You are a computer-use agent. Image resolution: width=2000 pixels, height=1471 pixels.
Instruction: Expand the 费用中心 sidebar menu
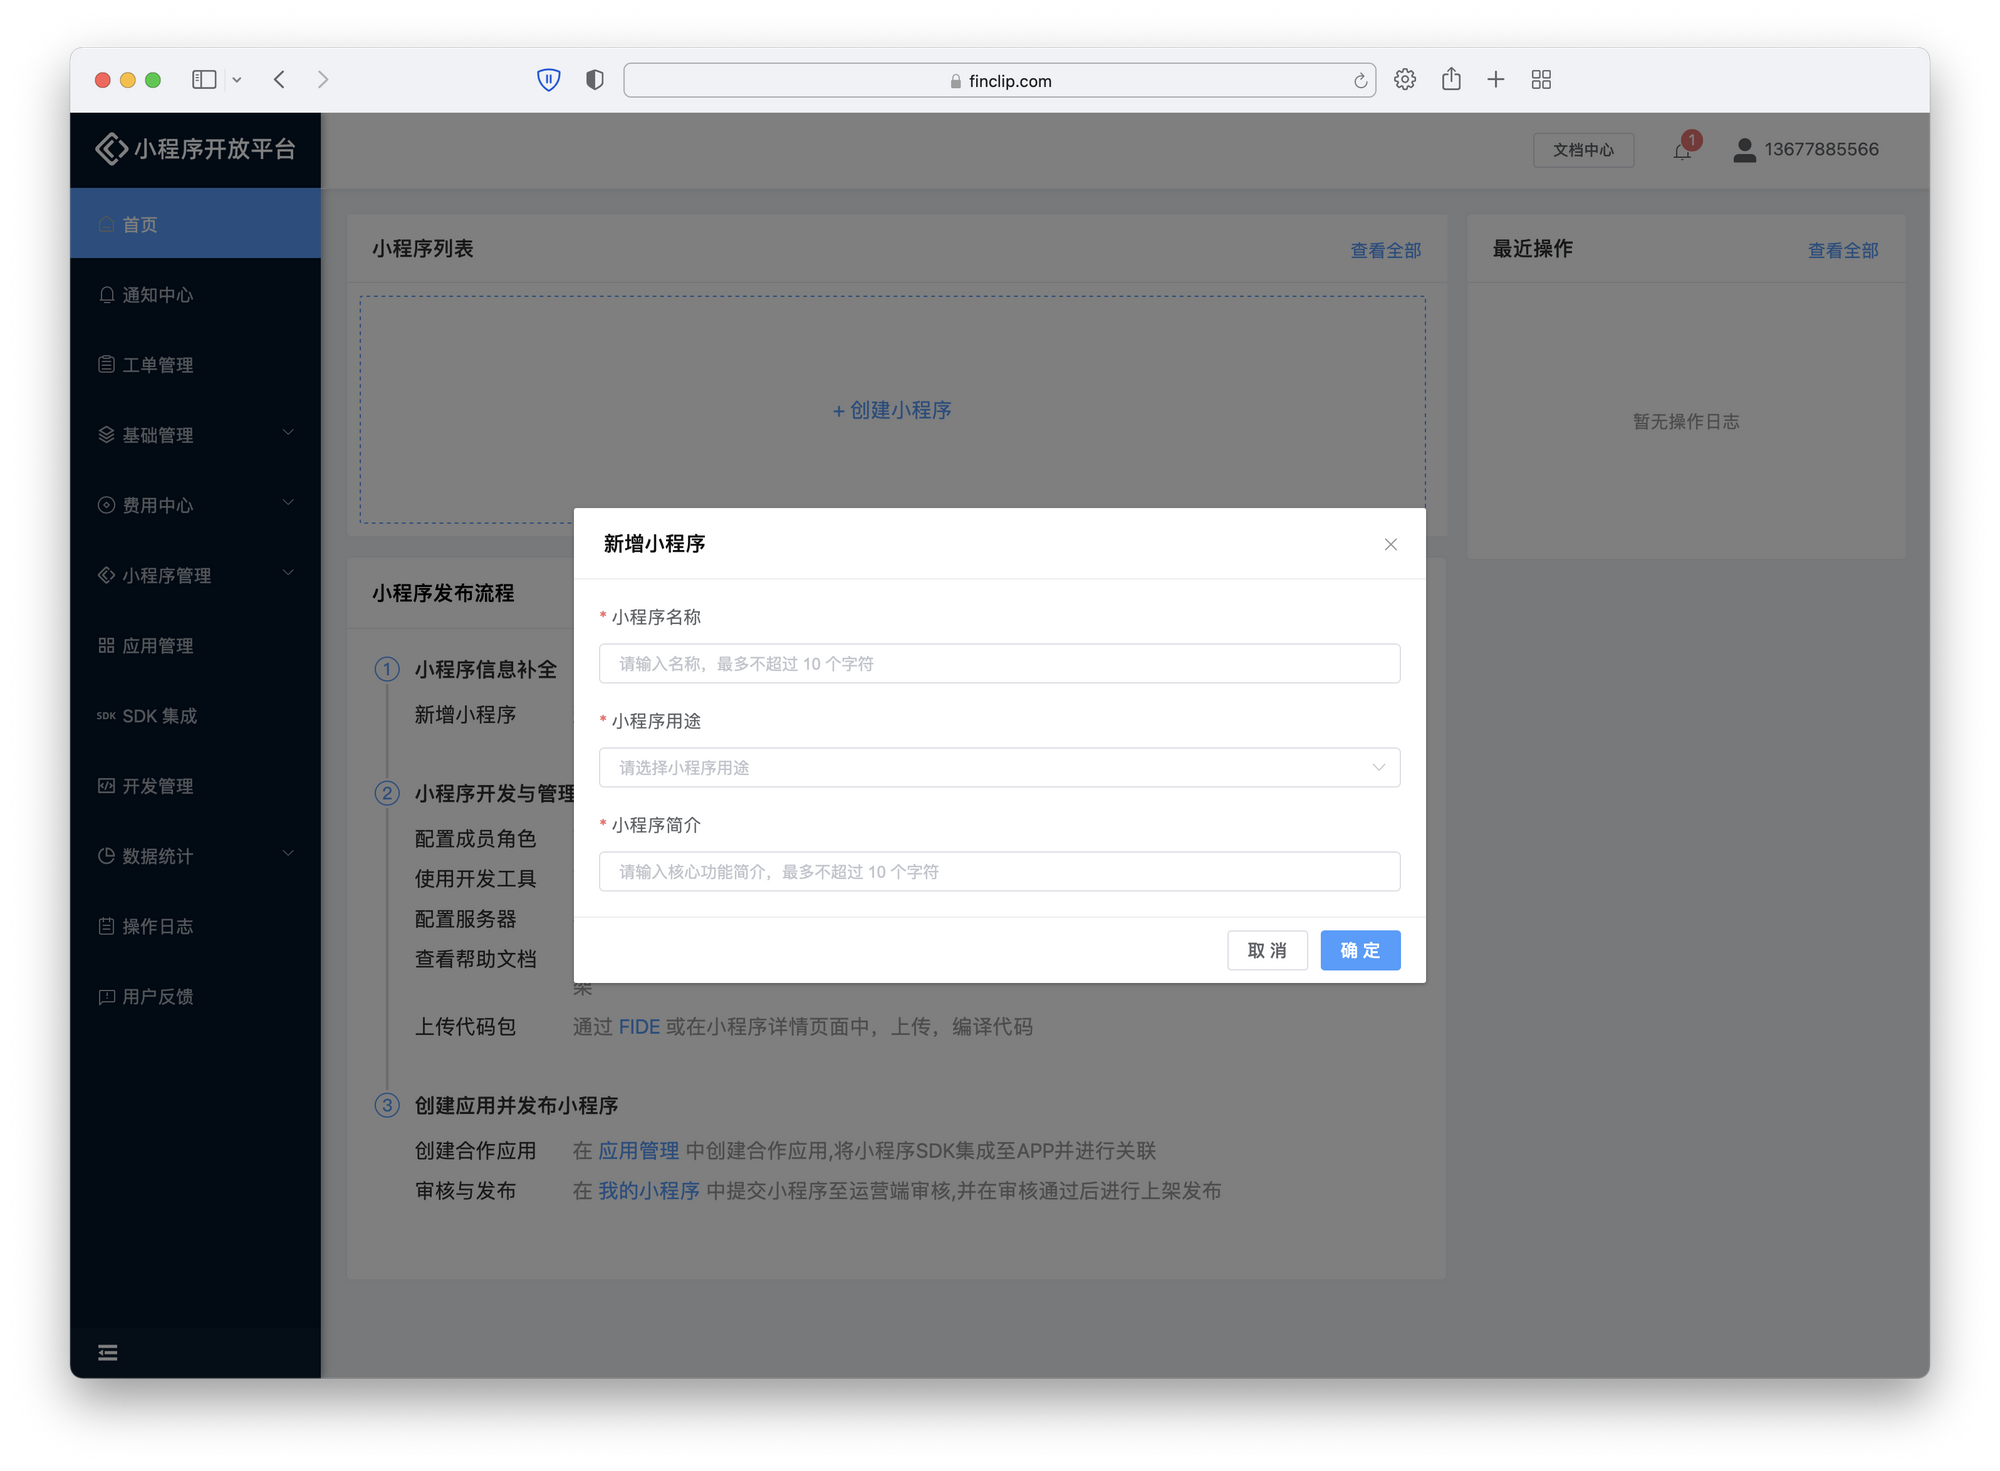click(195, 505)
